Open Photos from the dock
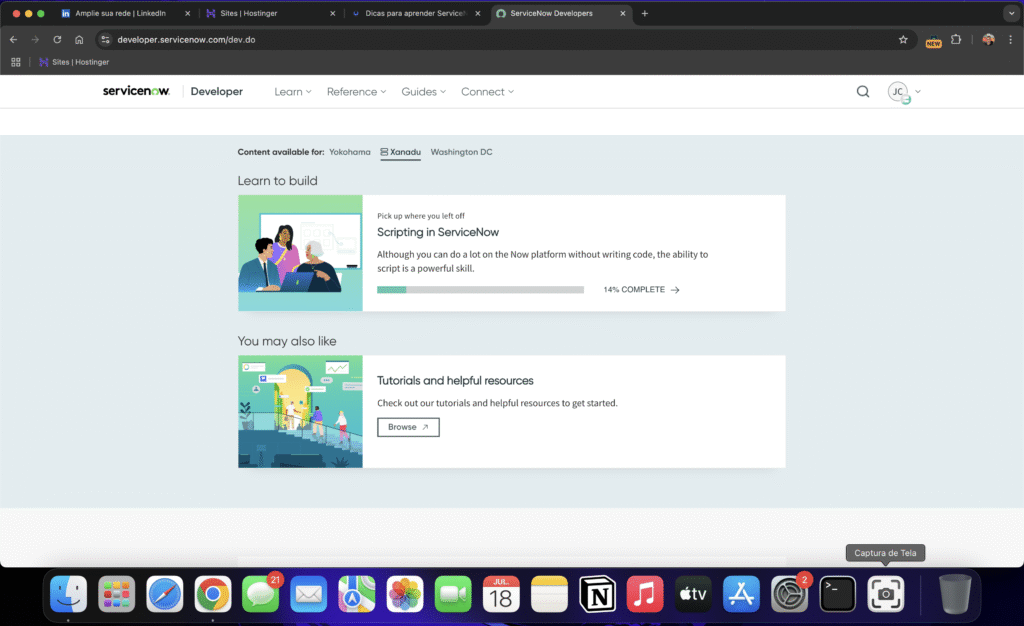The image size is (1024, 626). (405, 594)
